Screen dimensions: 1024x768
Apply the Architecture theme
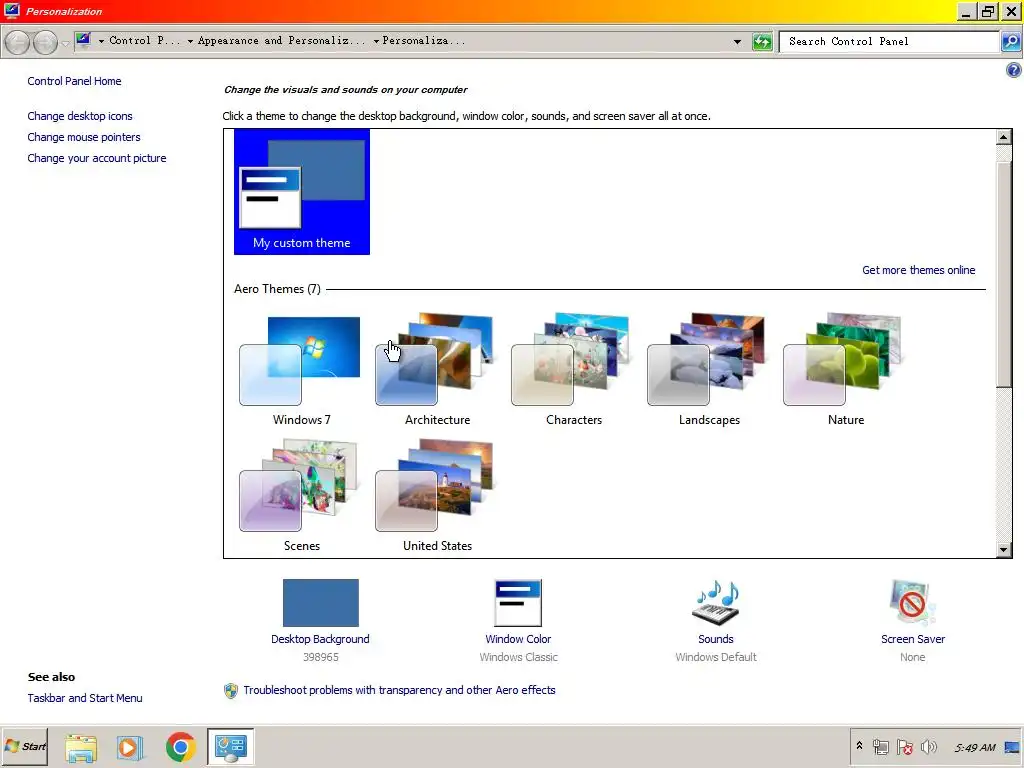tap(436, 370)
